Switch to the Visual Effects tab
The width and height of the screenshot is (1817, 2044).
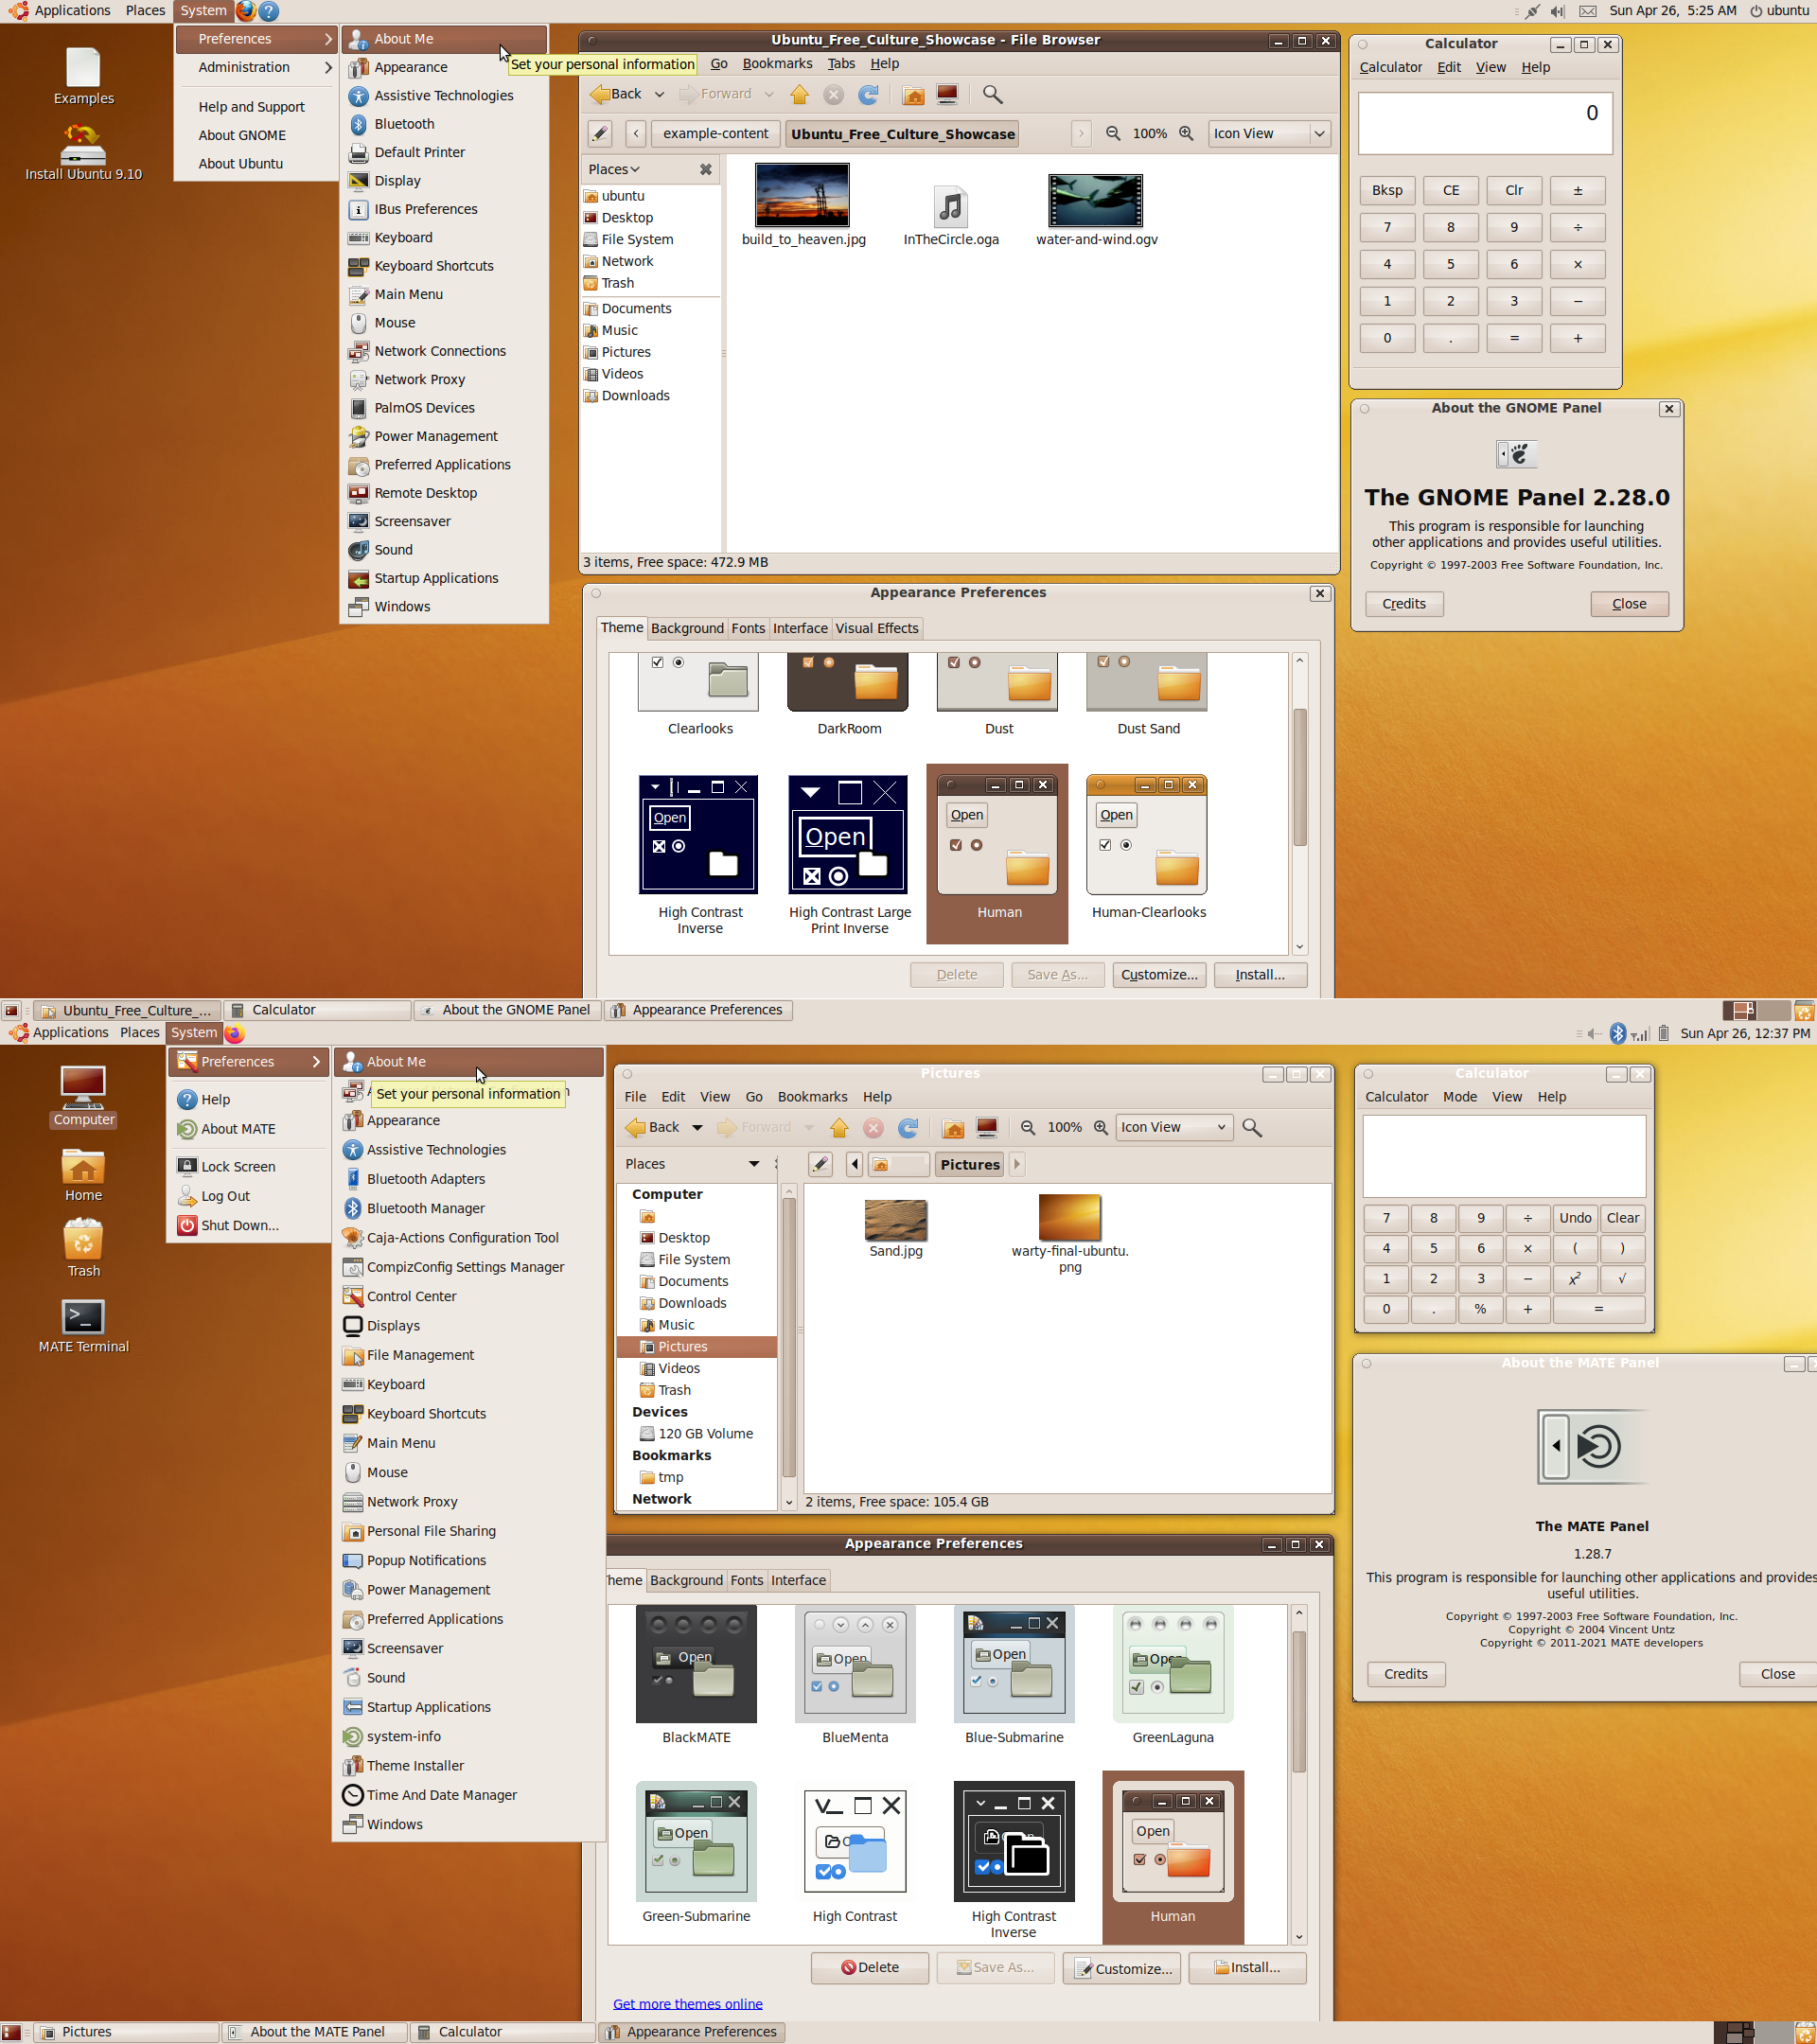876,628
